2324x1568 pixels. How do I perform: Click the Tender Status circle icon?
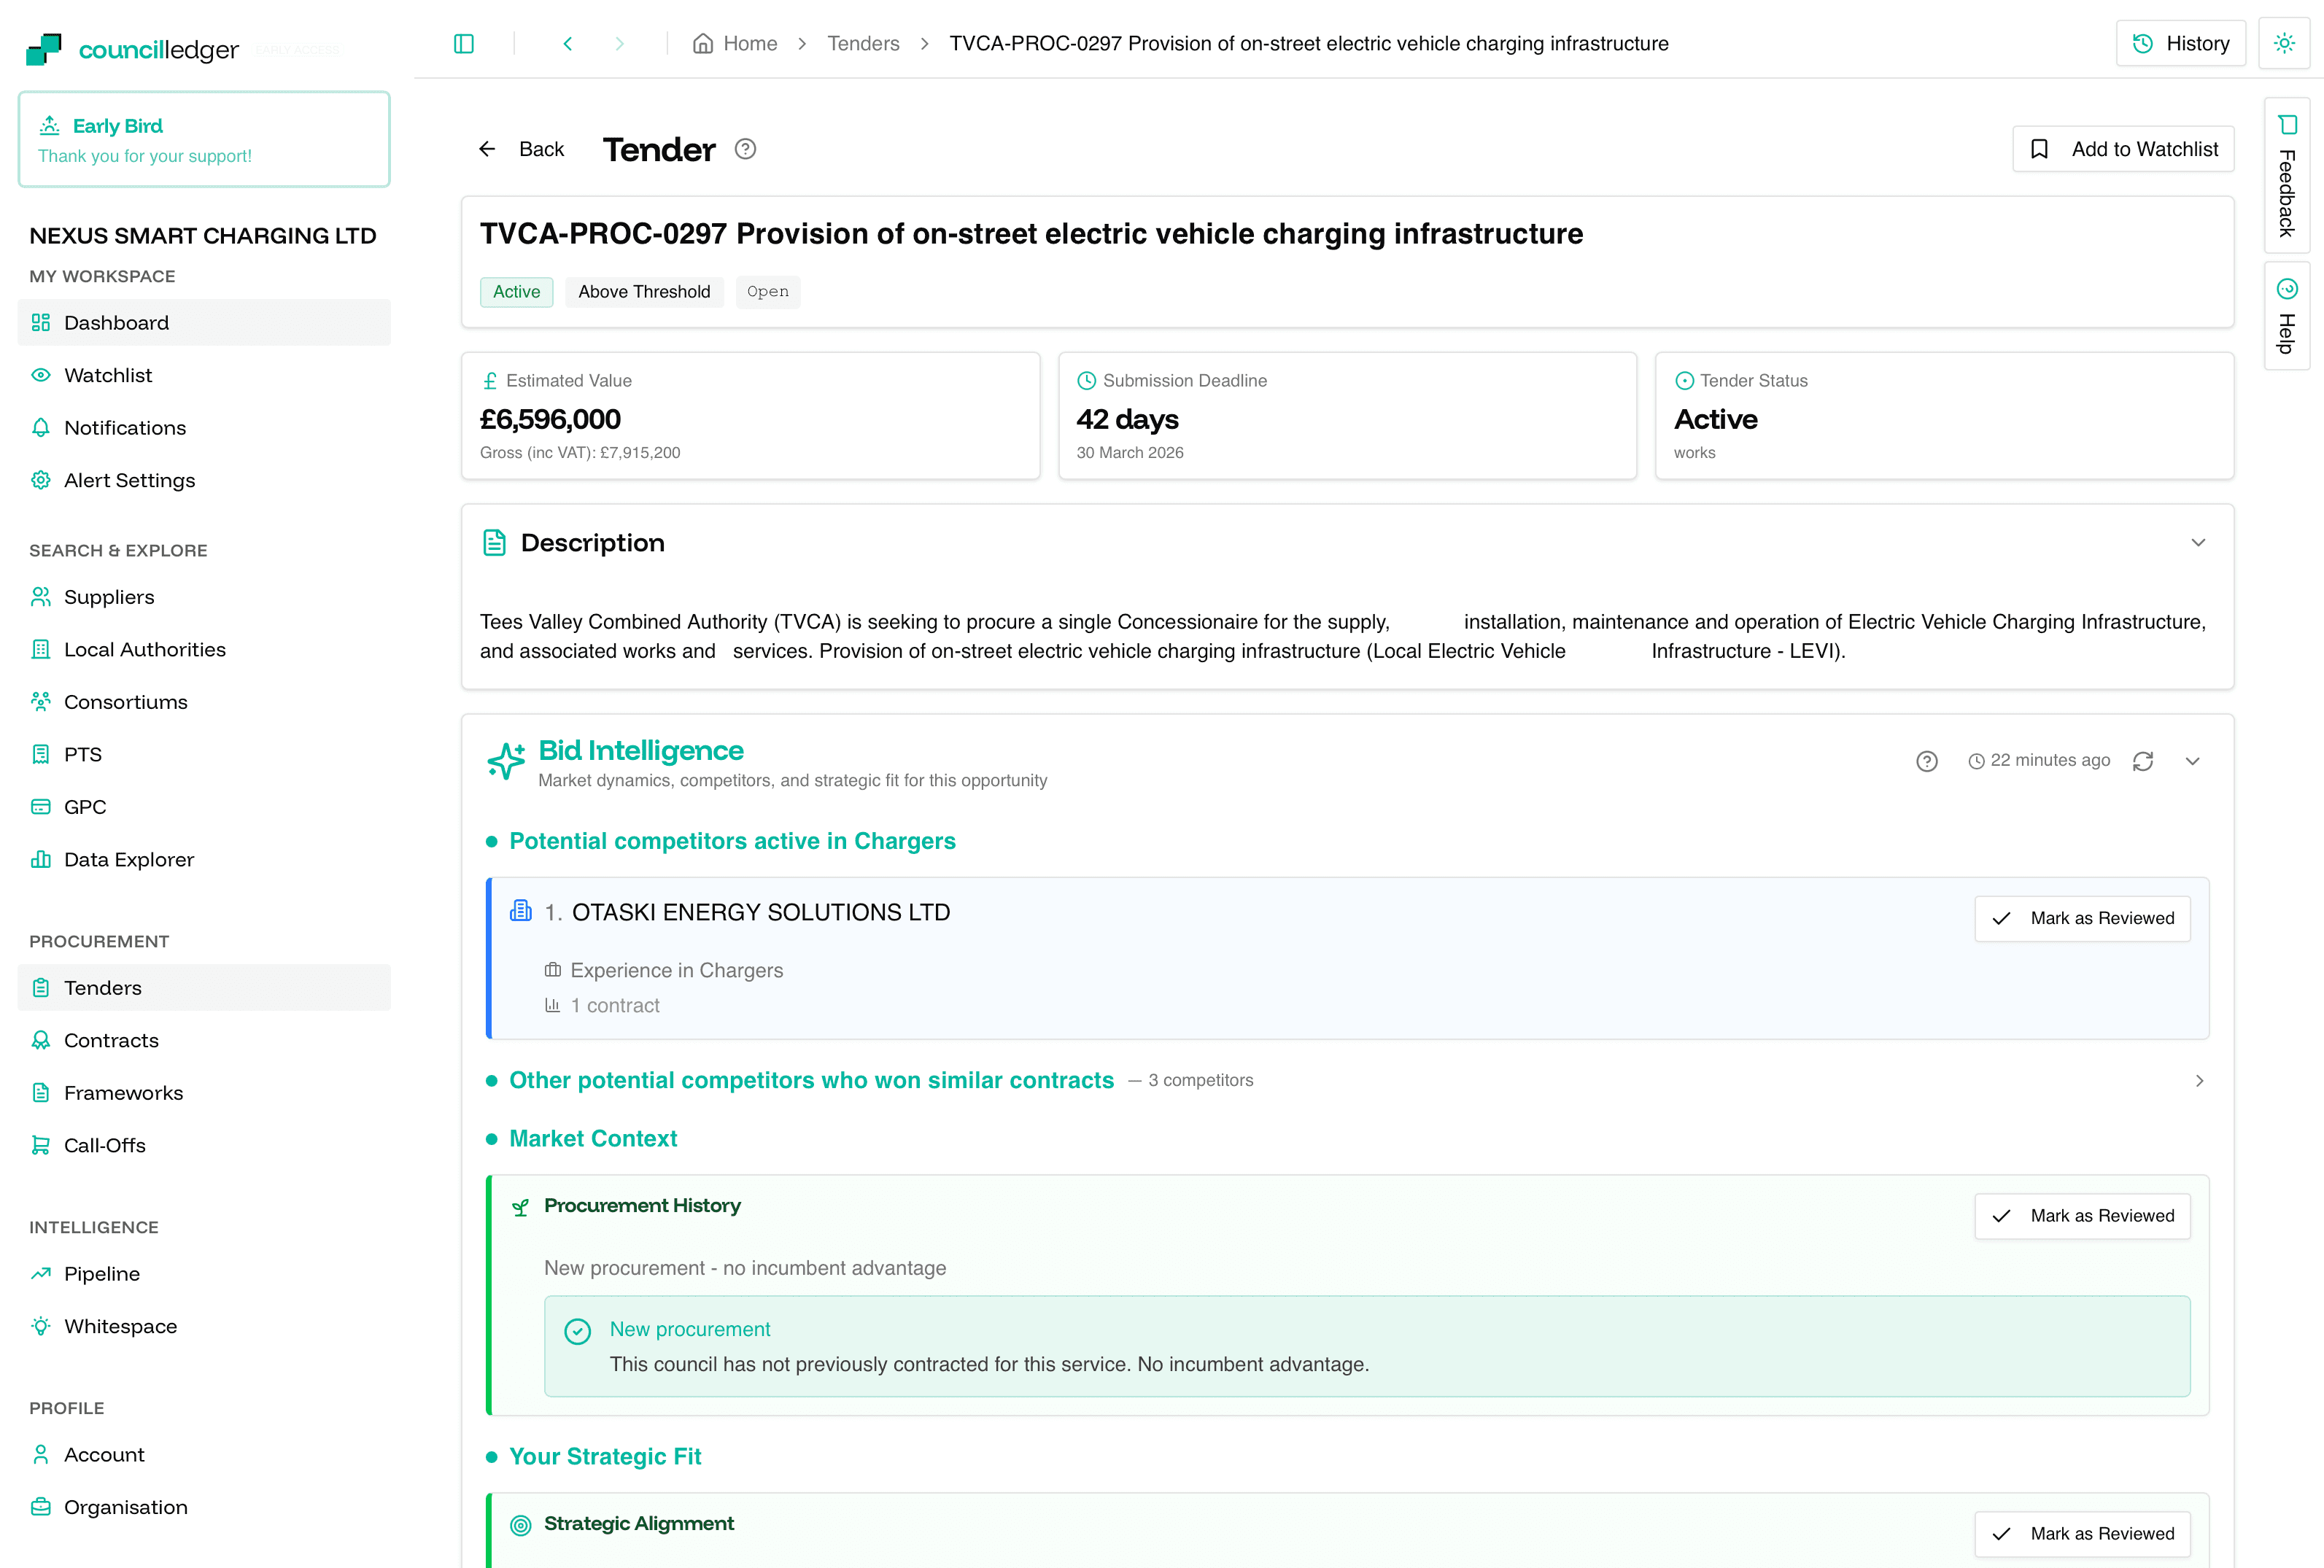pos(1684,381)
